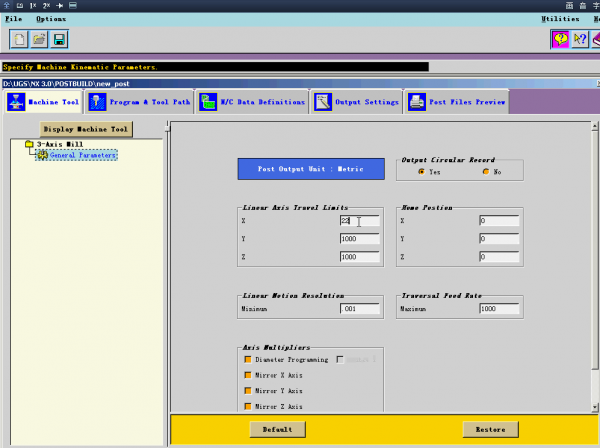Select 3-Axis Mill tree node

pos(60,144)
